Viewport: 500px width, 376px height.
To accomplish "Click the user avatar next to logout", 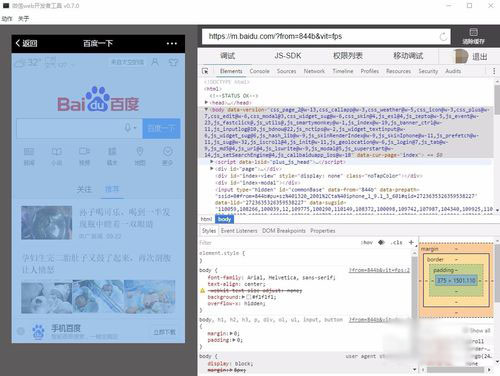I will pyautogui.click(x=462, y=56).
